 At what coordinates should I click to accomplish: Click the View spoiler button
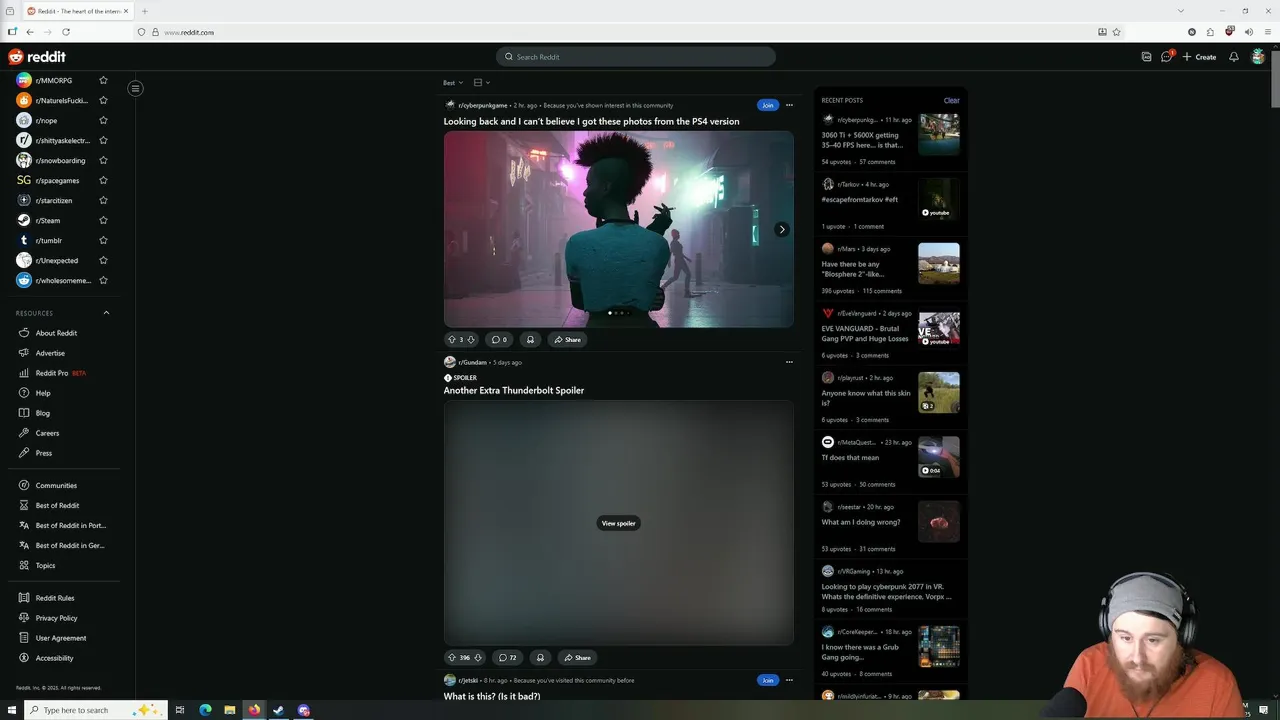[x=618, y=523]
